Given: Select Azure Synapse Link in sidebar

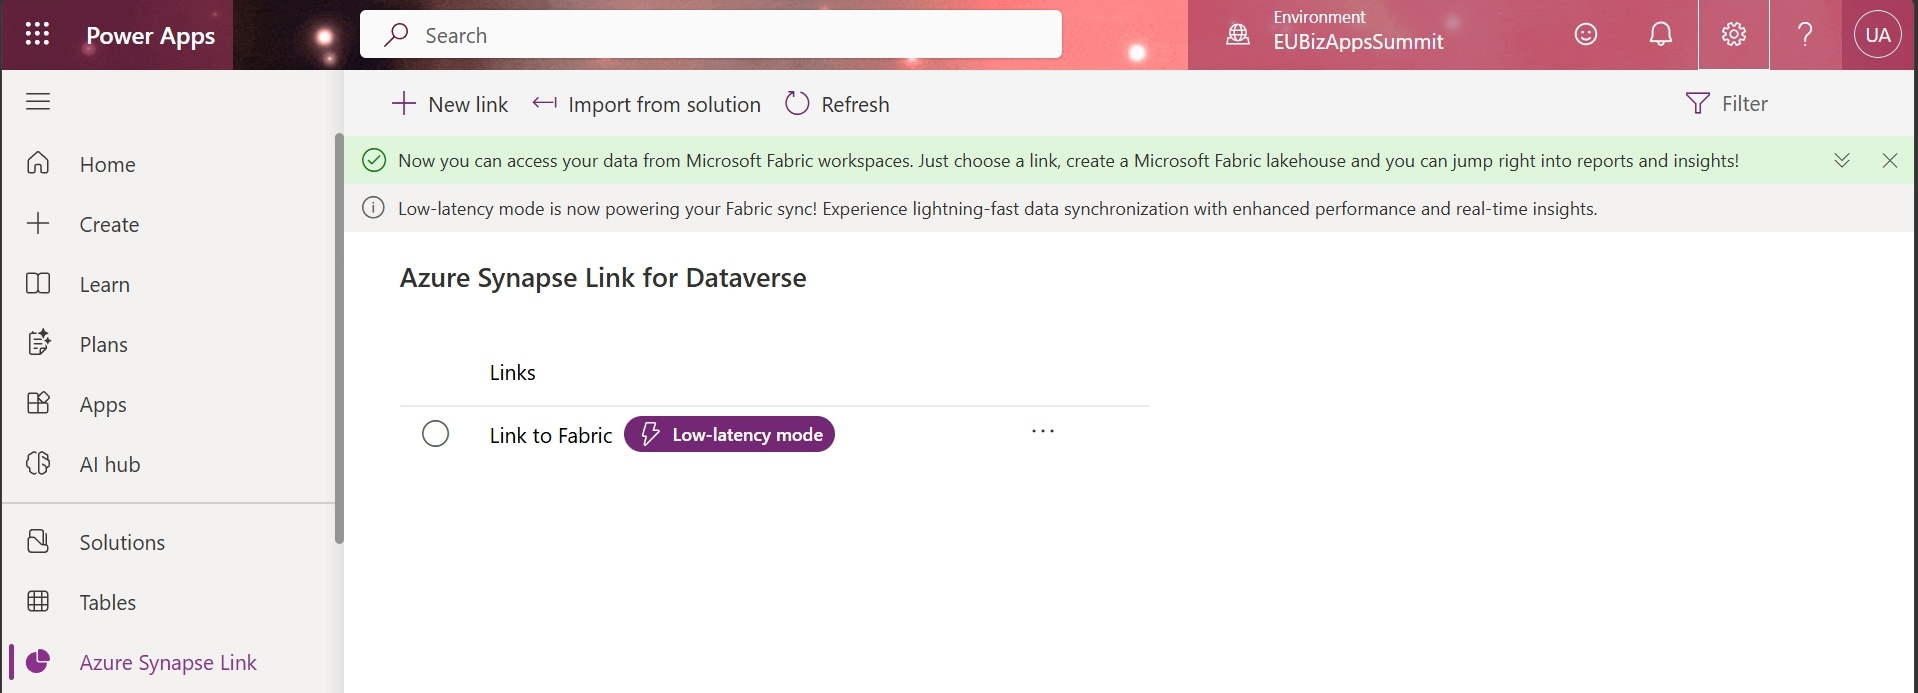Looking at the screenshot, I should (x=170, y=662).
